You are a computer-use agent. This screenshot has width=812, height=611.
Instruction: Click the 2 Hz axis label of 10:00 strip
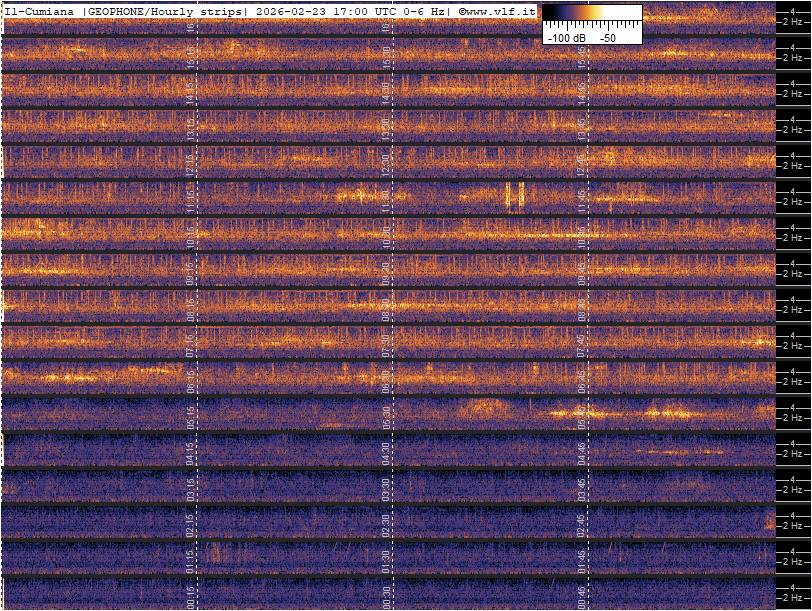[794, 238]
